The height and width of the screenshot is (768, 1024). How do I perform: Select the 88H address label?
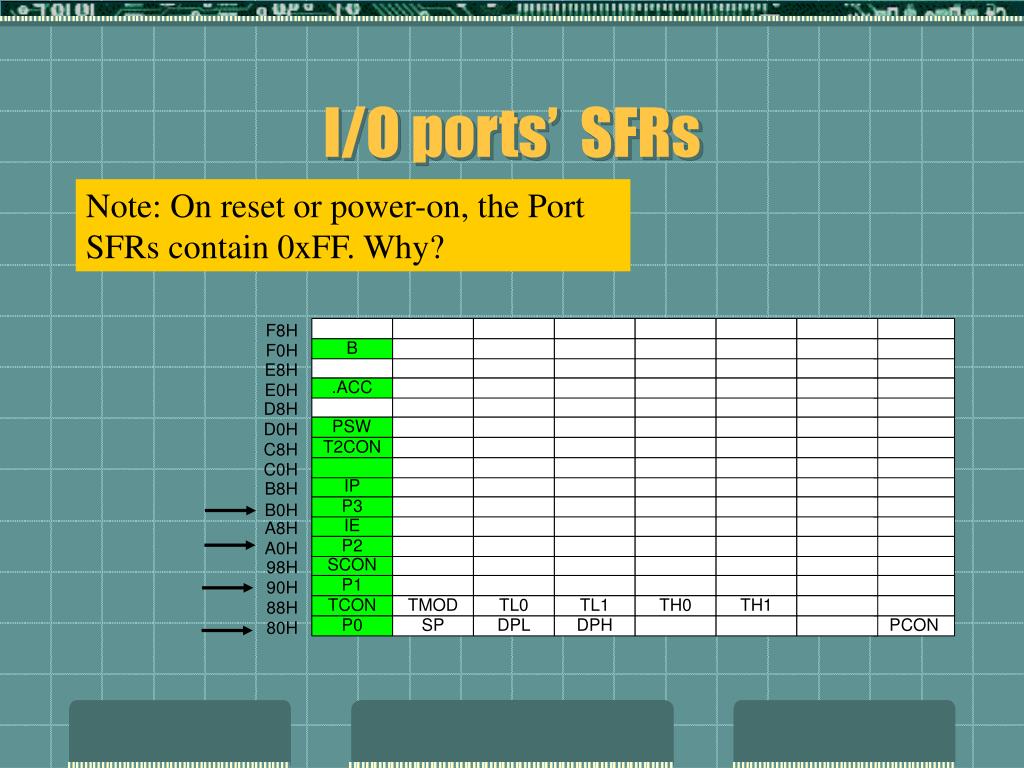282,608
